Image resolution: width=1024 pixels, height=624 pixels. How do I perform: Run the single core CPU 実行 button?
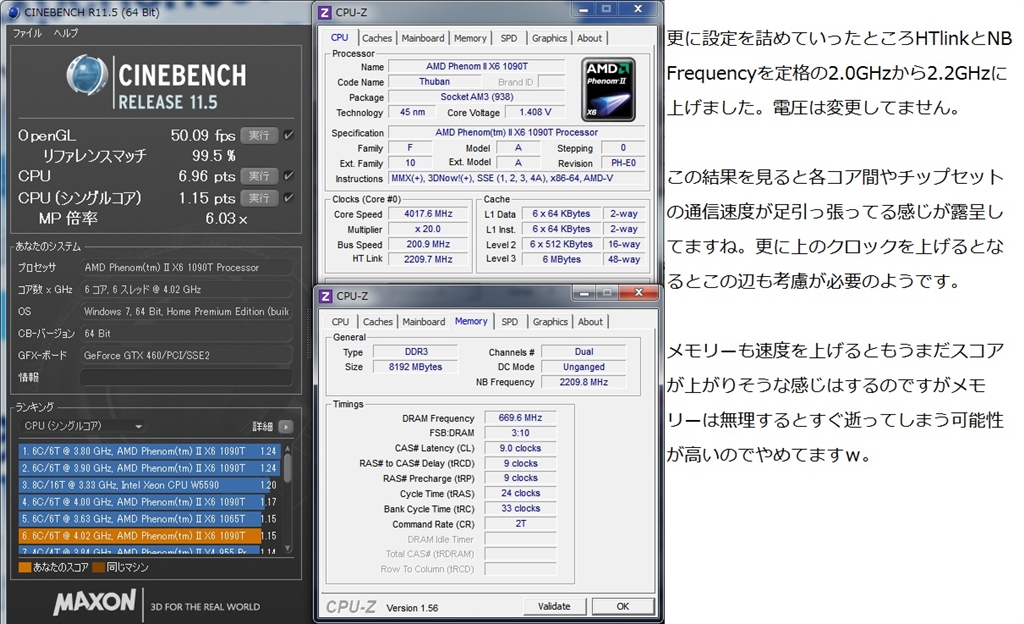tap(259, 197)
